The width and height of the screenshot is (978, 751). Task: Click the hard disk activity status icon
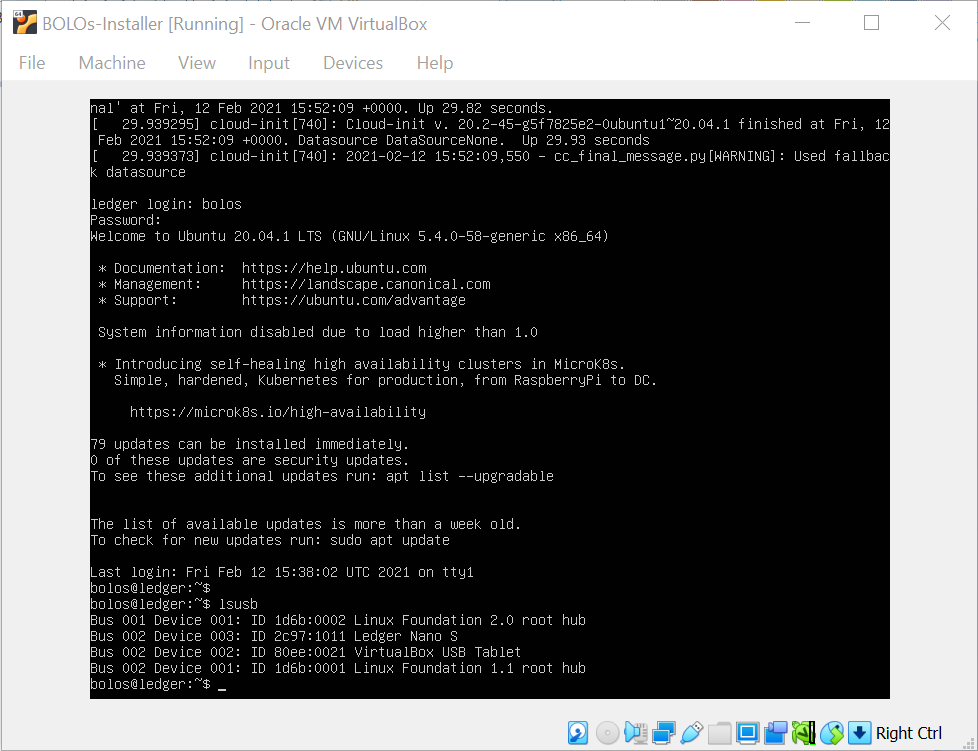578,733
